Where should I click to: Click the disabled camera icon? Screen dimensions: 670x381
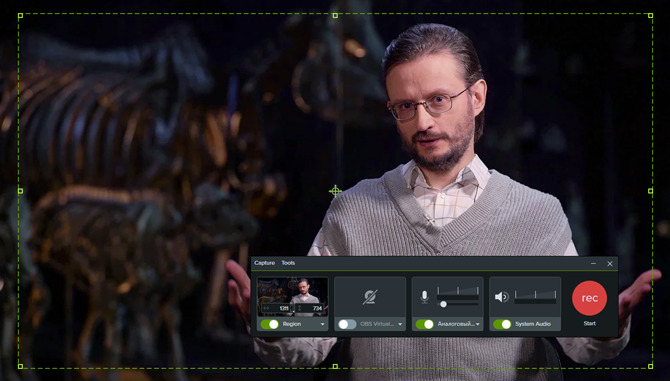tap(370, 297)
